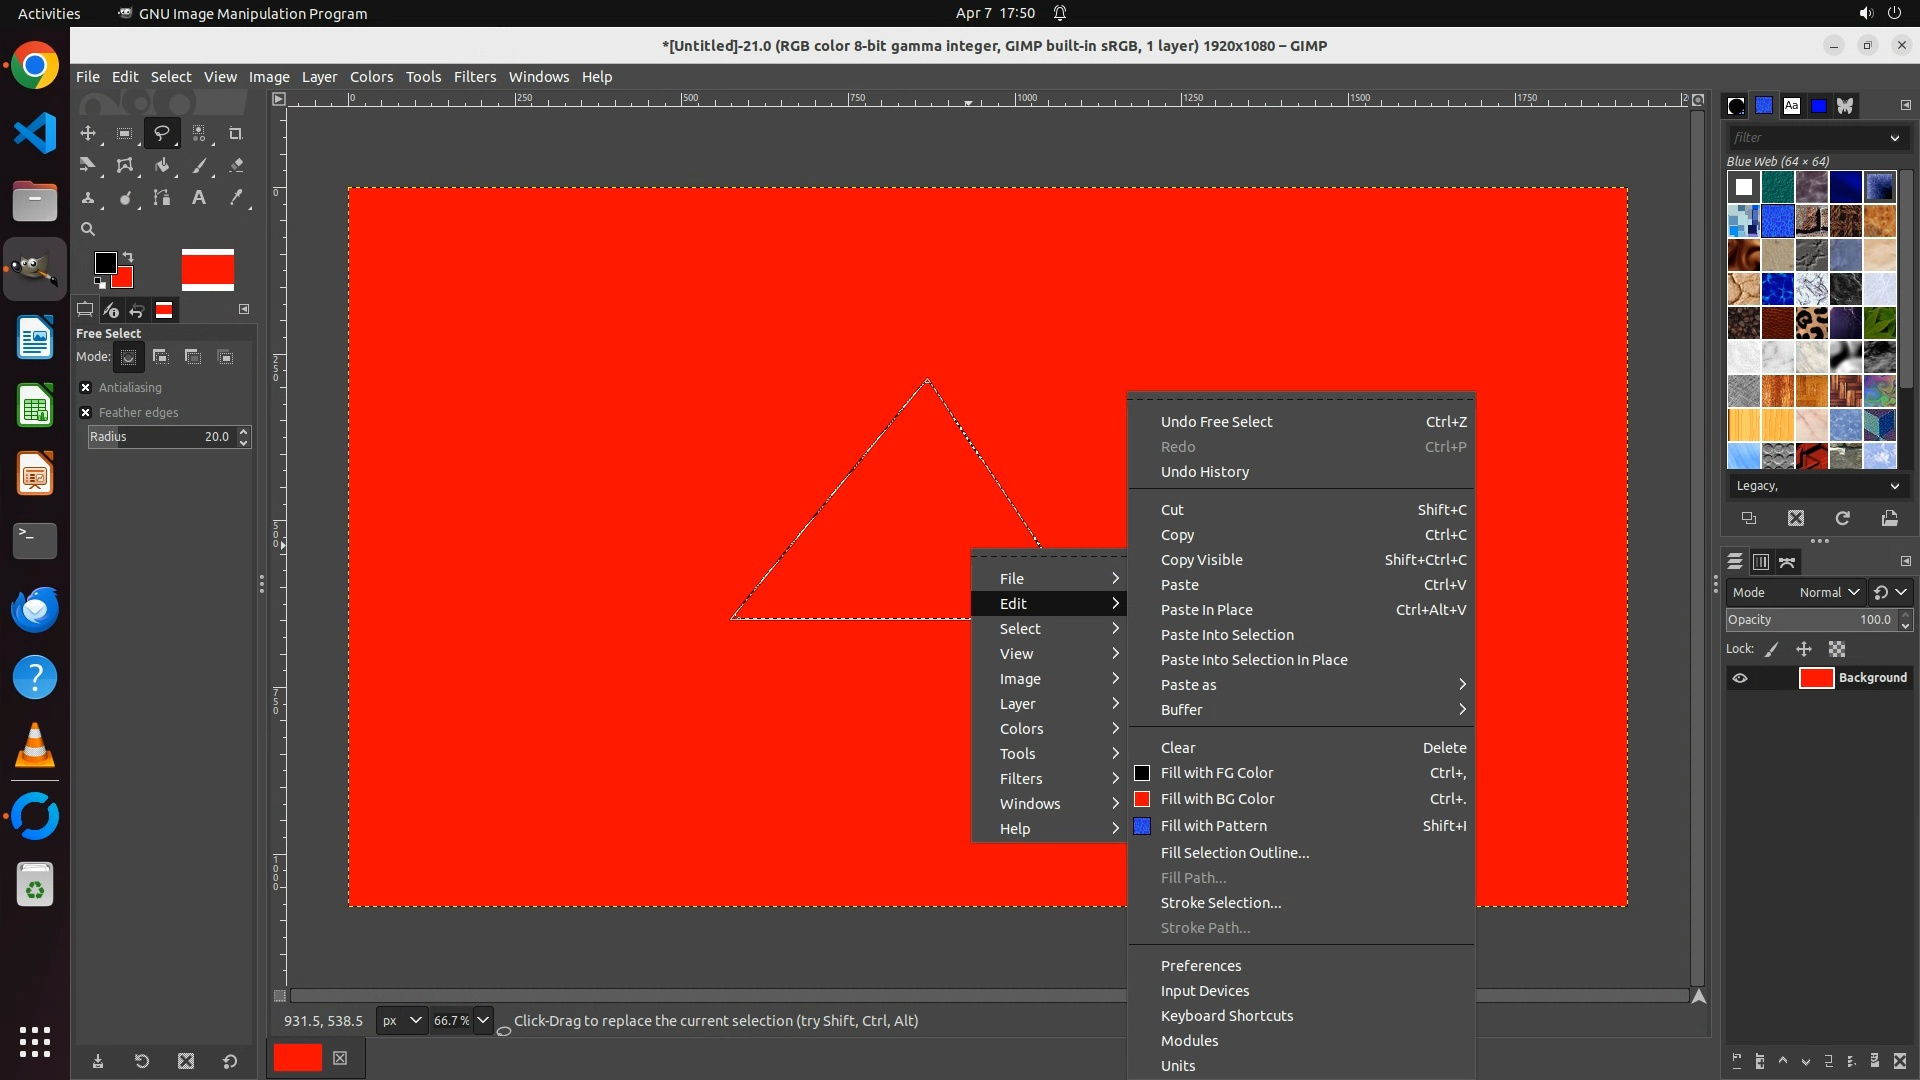Screen dimensions: 1920x1080
Task: Select the Bucket Fill tool
Action: click(162, 165)
